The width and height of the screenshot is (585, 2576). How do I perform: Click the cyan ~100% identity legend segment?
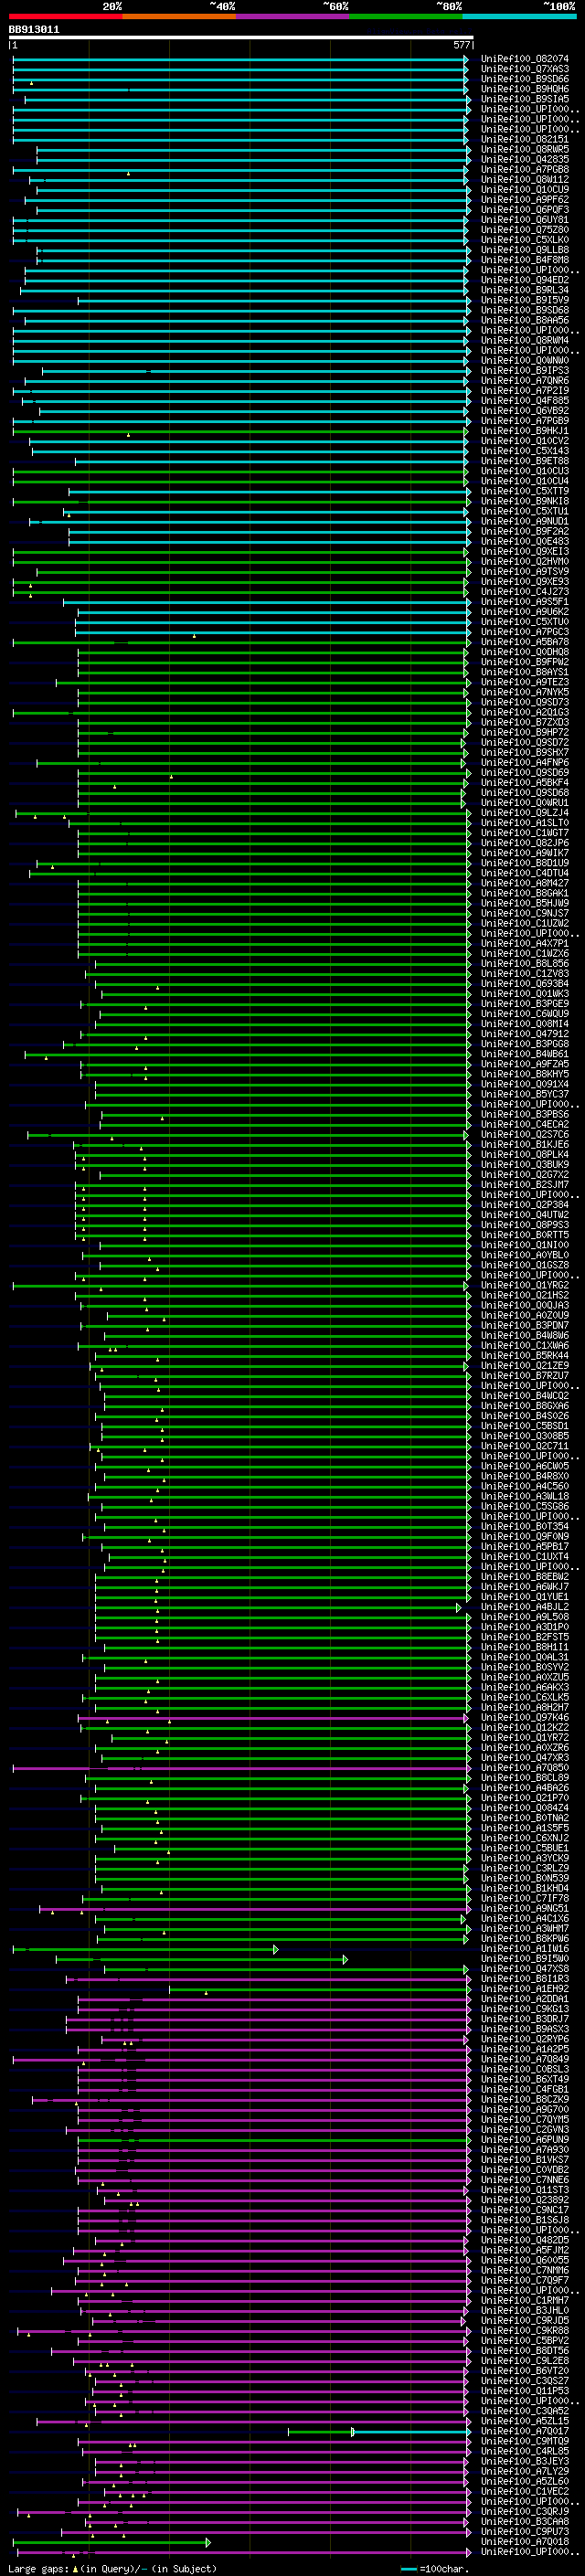tap(520, 16)
